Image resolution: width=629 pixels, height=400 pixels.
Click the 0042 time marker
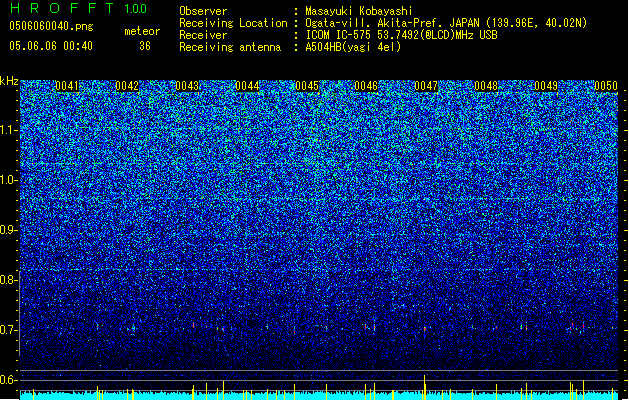(127, 86)
